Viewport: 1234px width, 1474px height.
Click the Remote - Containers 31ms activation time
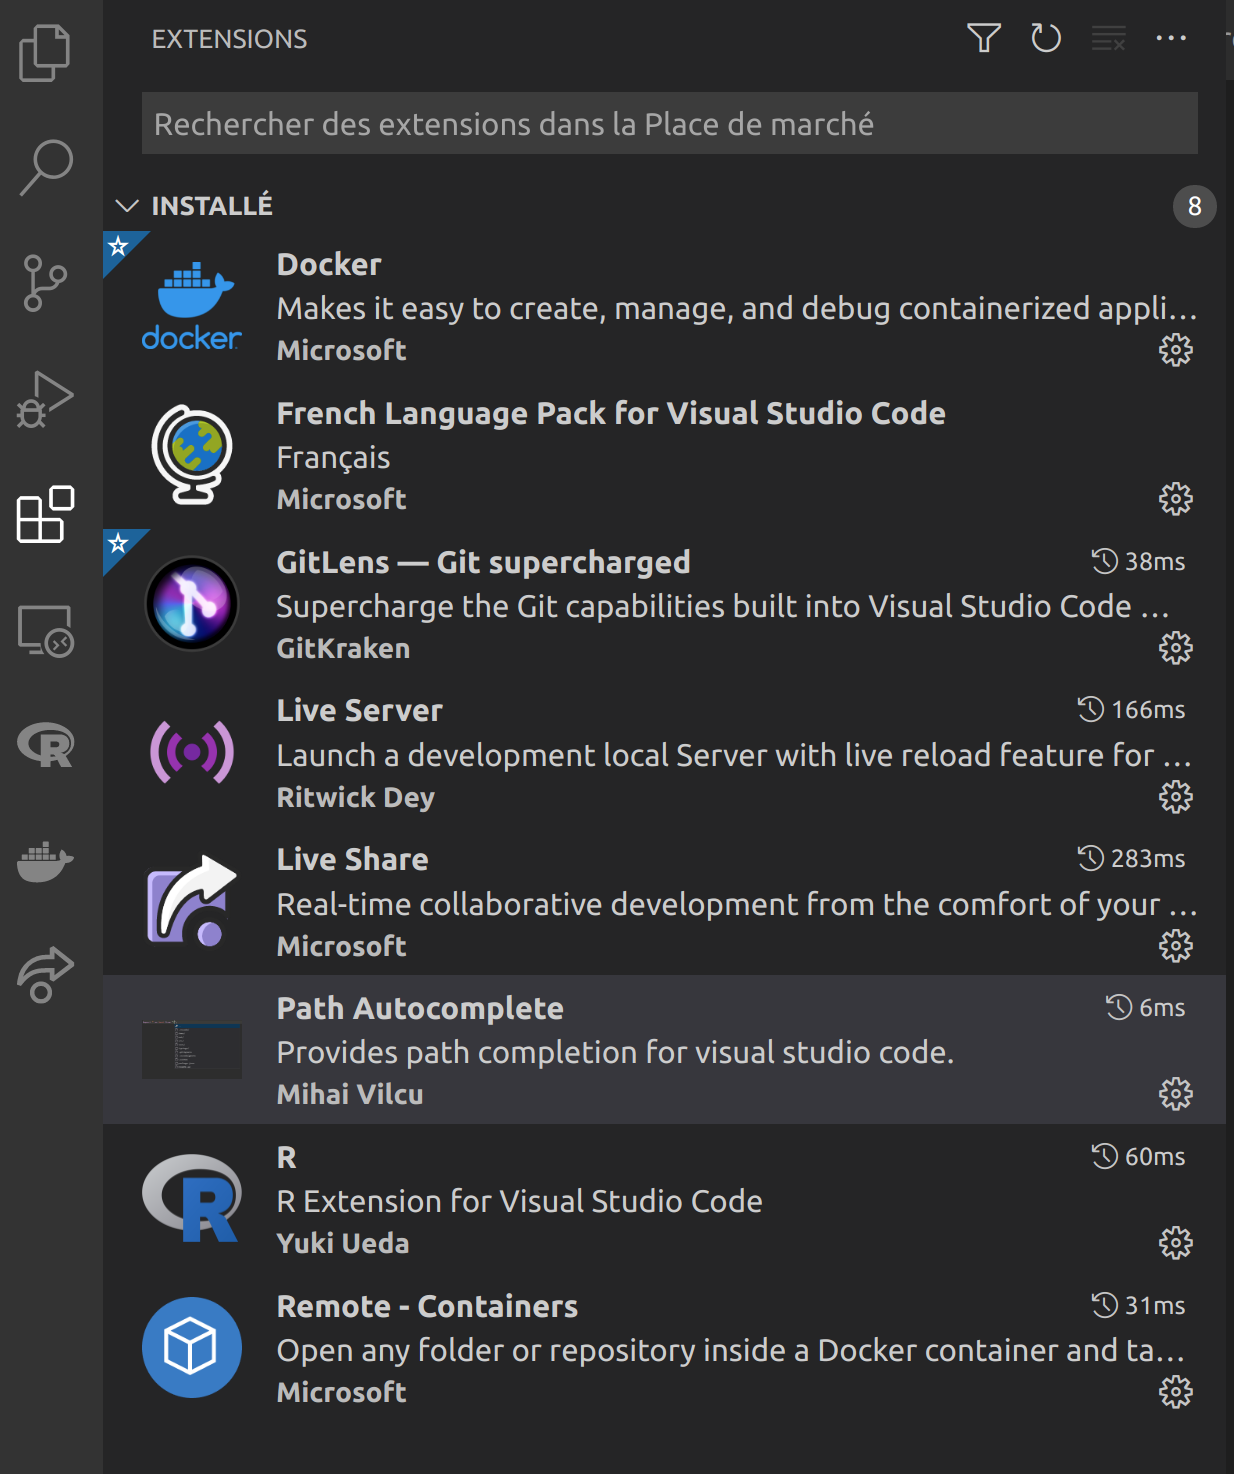[x=1138, y=1305]
